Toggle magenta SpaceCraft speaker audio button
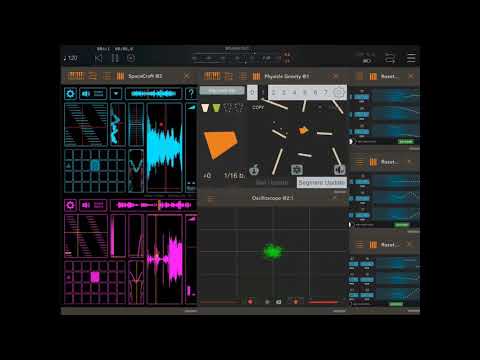The image size is (480, 360). click(93, 205)
